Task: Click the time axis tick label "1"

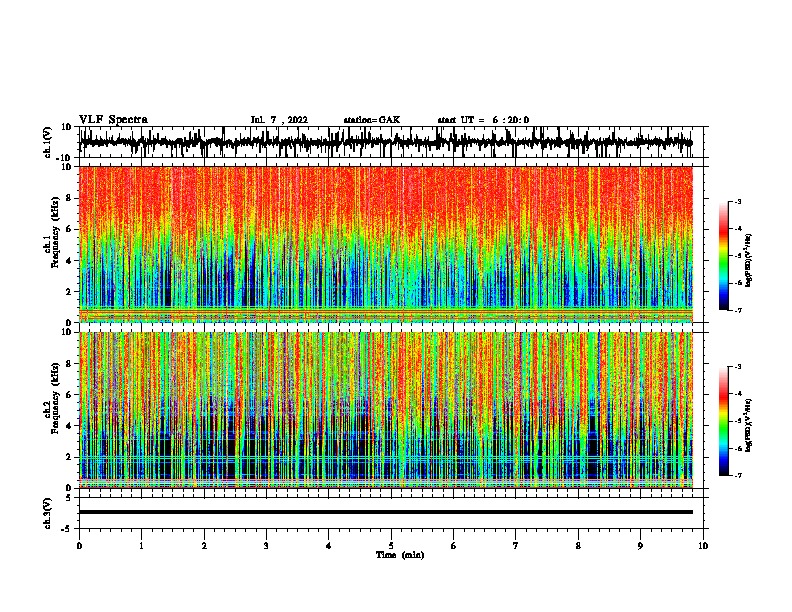Action: tap(141, 545)
